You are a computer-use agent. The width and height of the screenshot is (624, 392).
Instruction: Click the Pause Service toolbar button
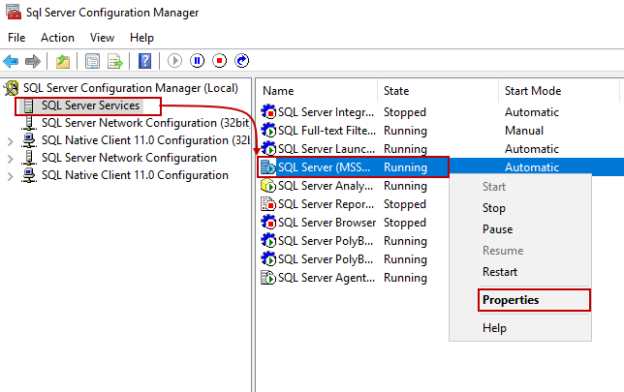coord(197,60)
